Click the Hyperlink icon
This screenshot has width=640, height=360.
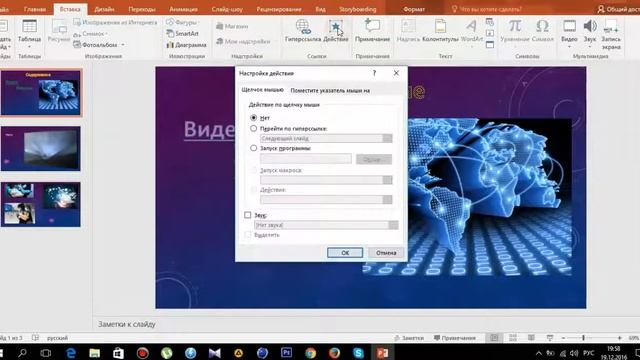point(303,26)
